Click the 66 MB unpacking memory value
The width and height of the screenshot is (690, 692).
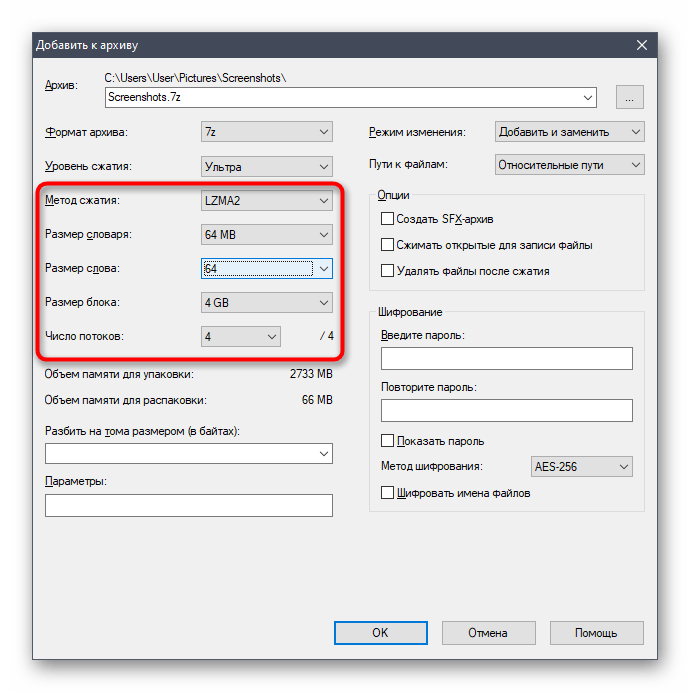(317, 400)
